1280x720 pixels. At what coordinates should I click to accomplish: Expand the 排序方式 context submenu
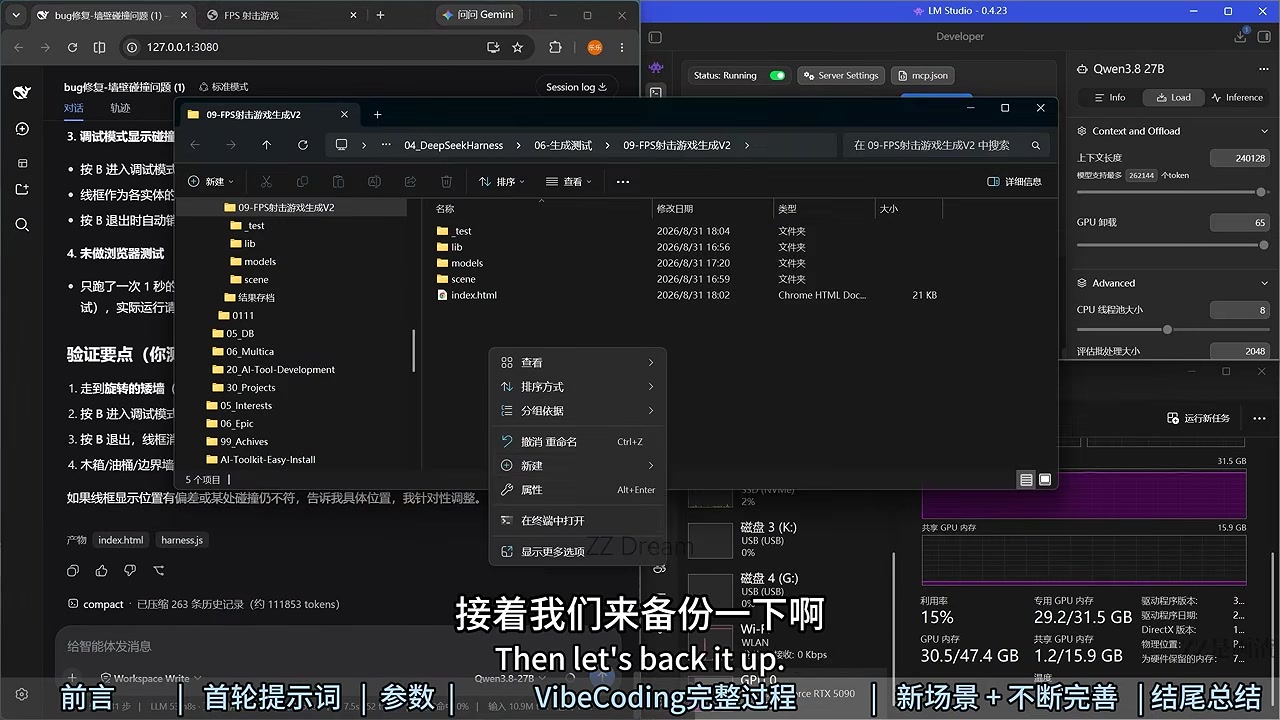577,387
